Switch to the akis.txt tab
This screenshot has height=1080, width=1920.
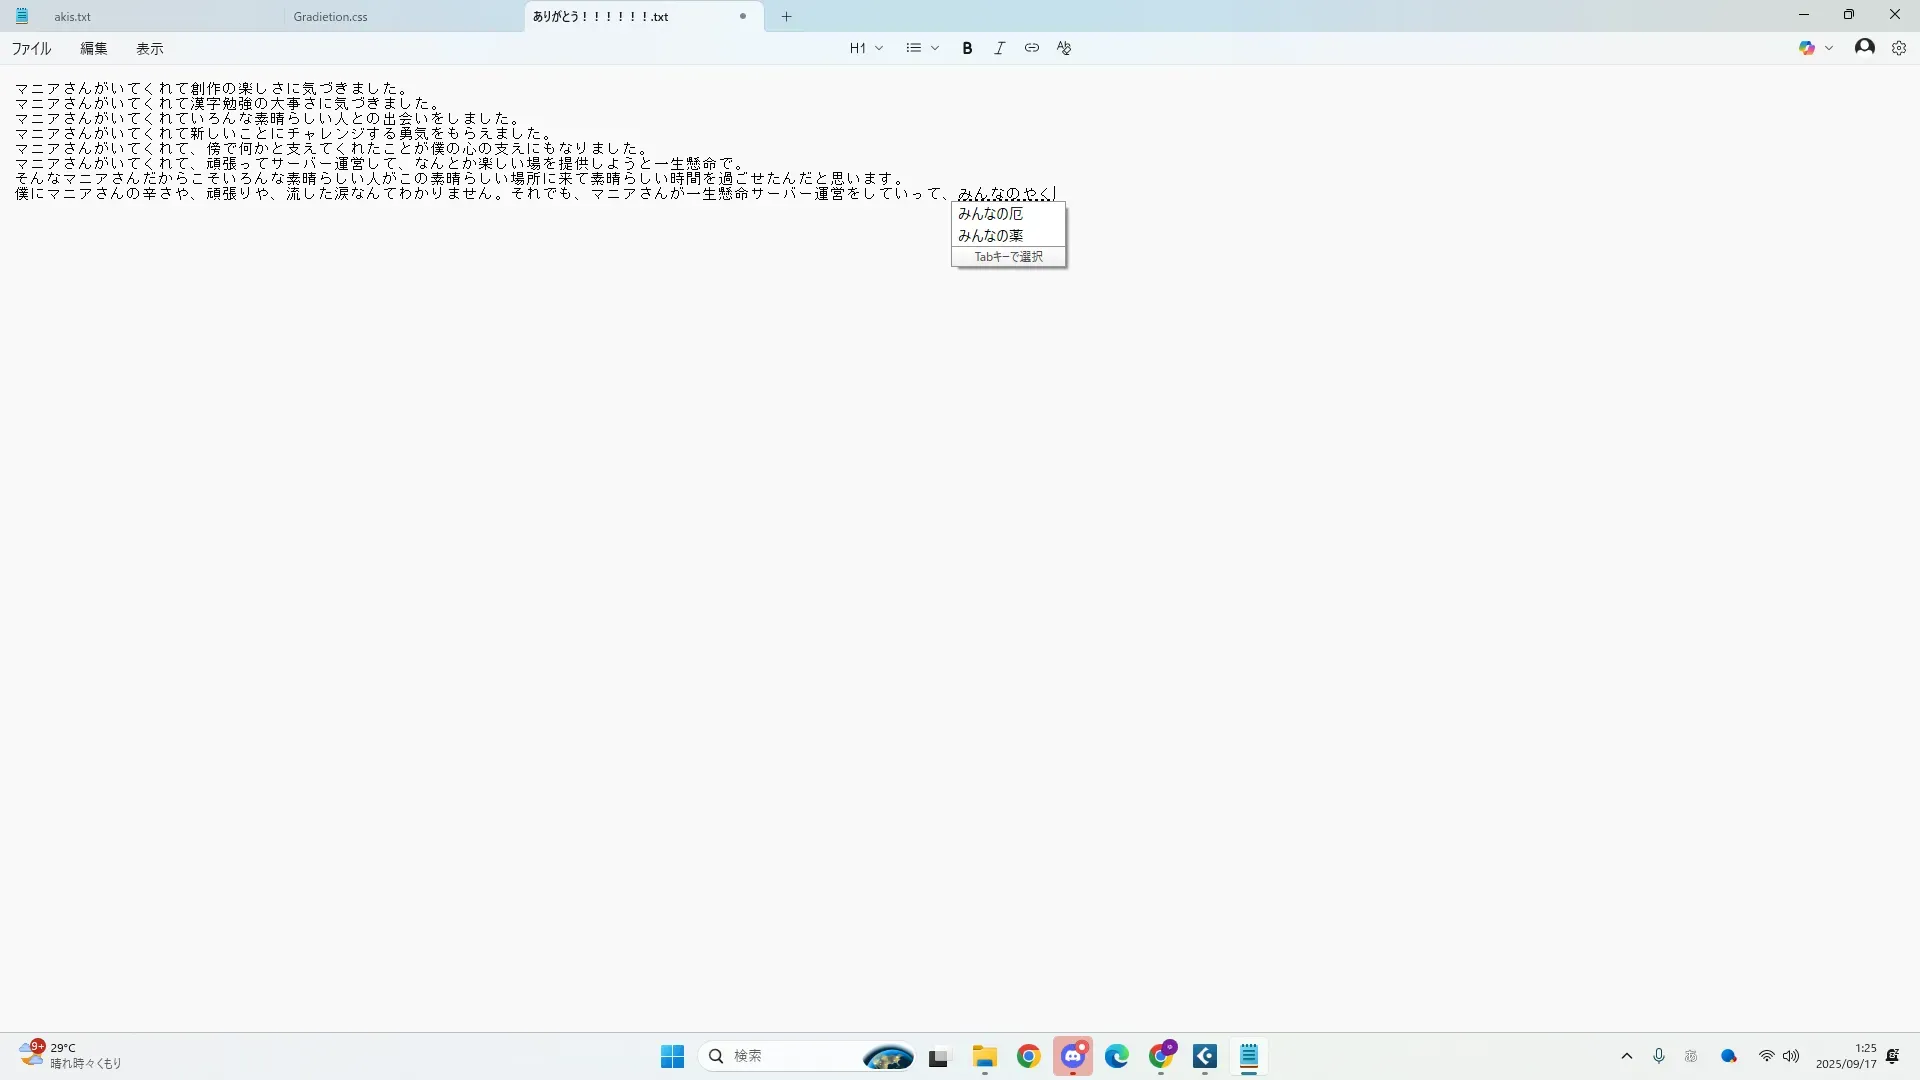pos(72,17)
